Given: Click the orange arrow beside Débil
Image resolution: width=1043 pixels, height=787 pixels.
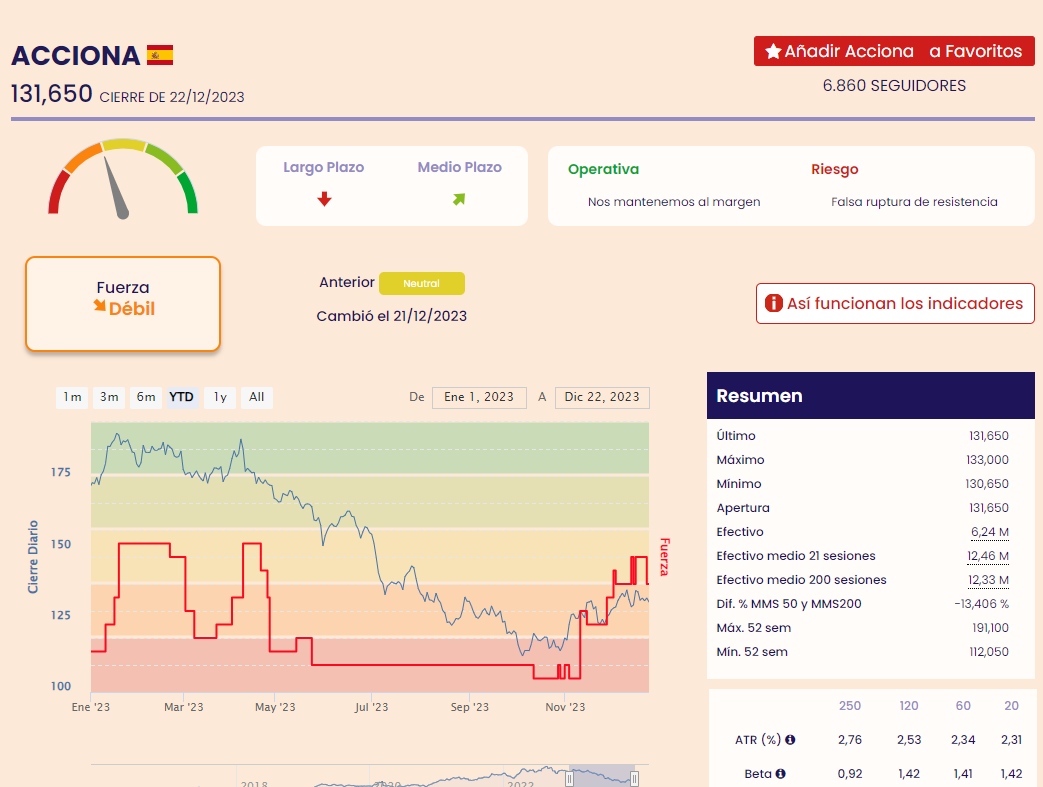Looking at the screenshot, I should pos(100,305).
